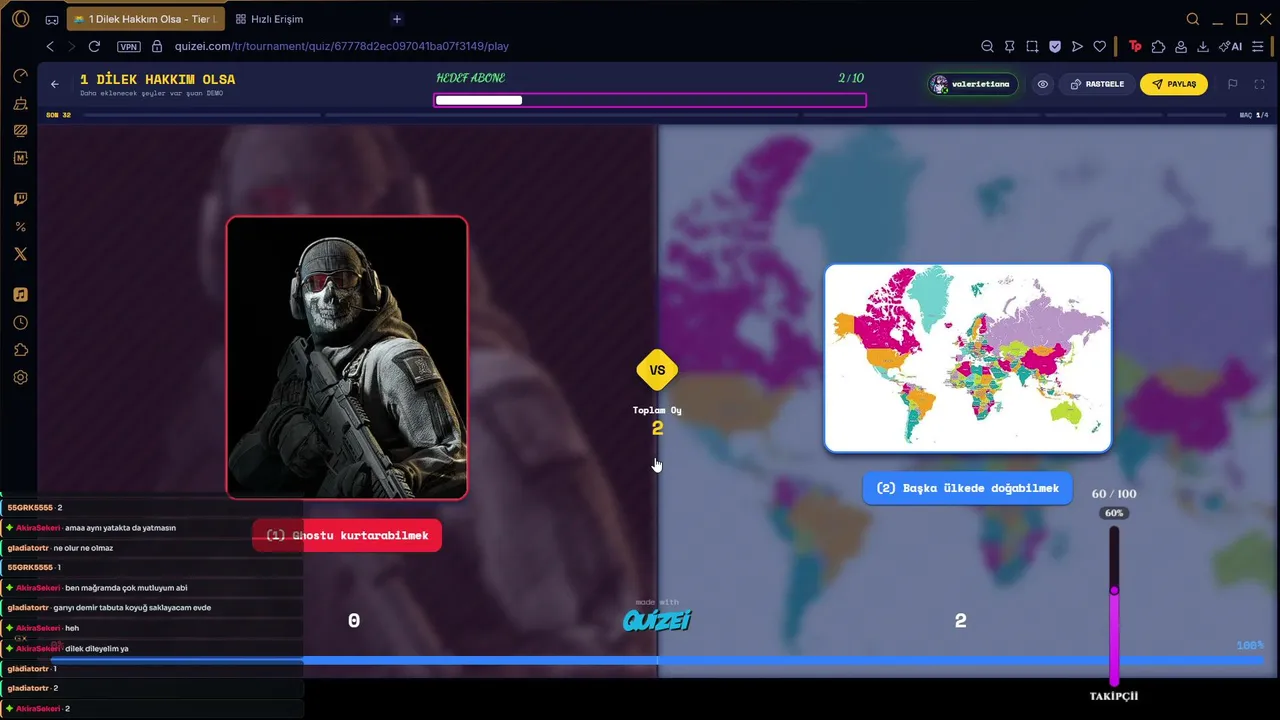Click the yellow PAYLAŞ share button

click(x=1174, y=84)
